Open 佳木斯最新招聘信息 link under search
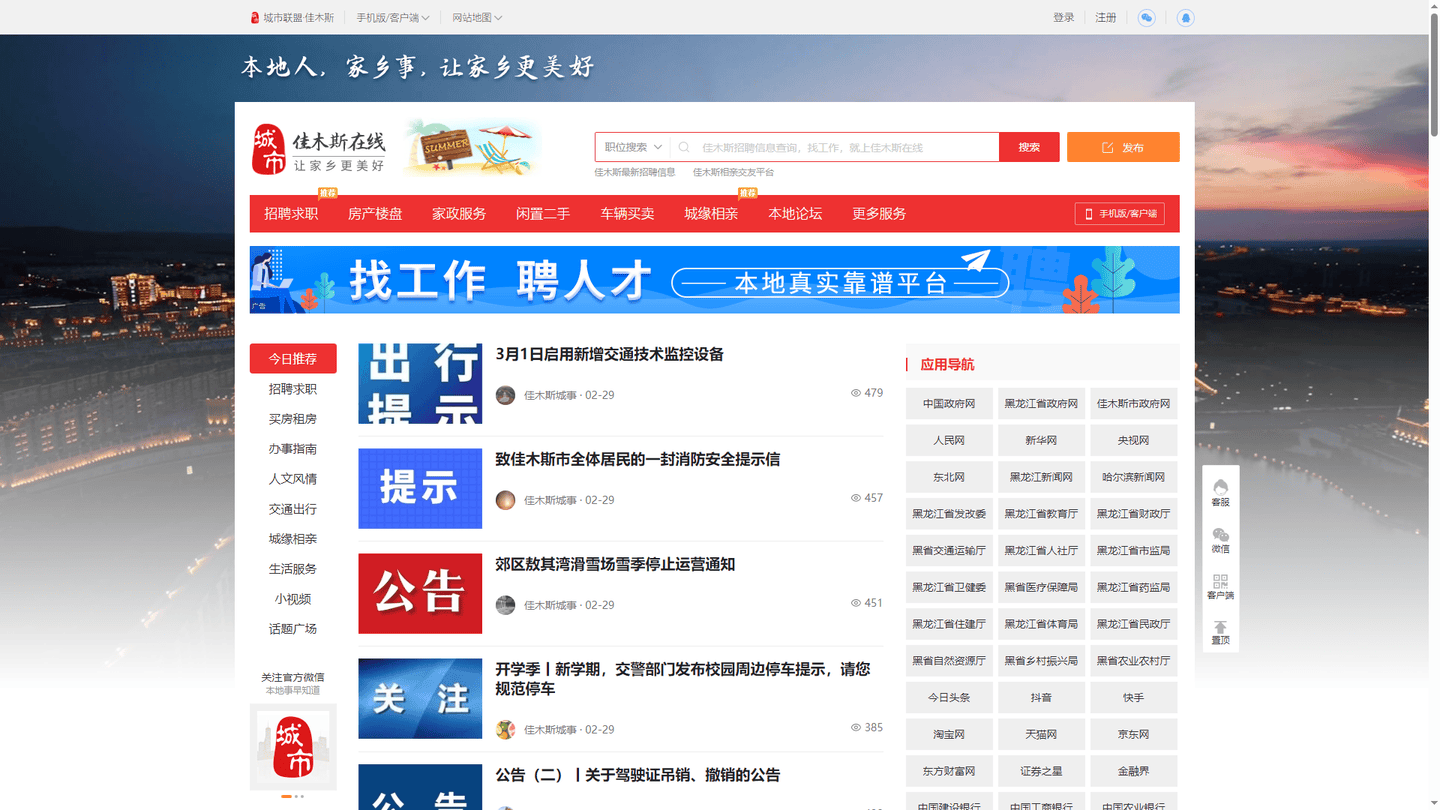 pyautogui.click(x=635, y=172)
